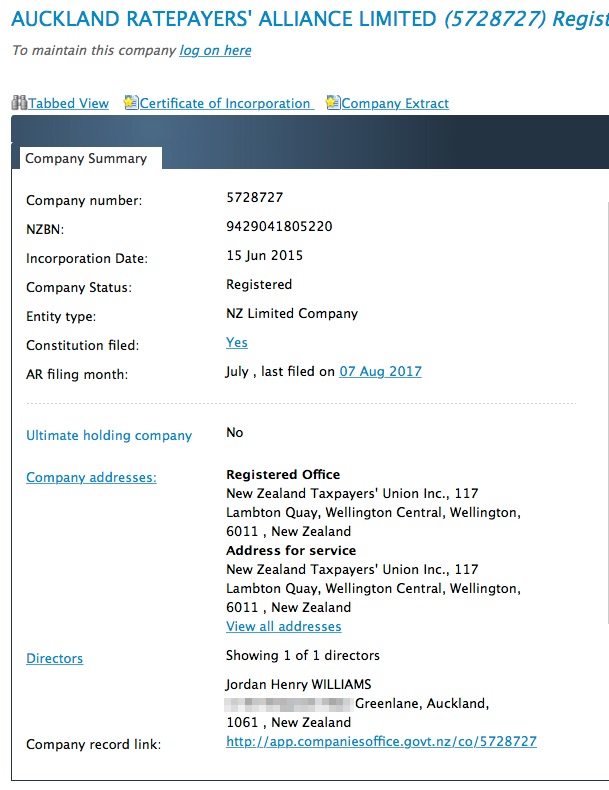
Task: Click the AR filing month label
Action: [77, 374]
